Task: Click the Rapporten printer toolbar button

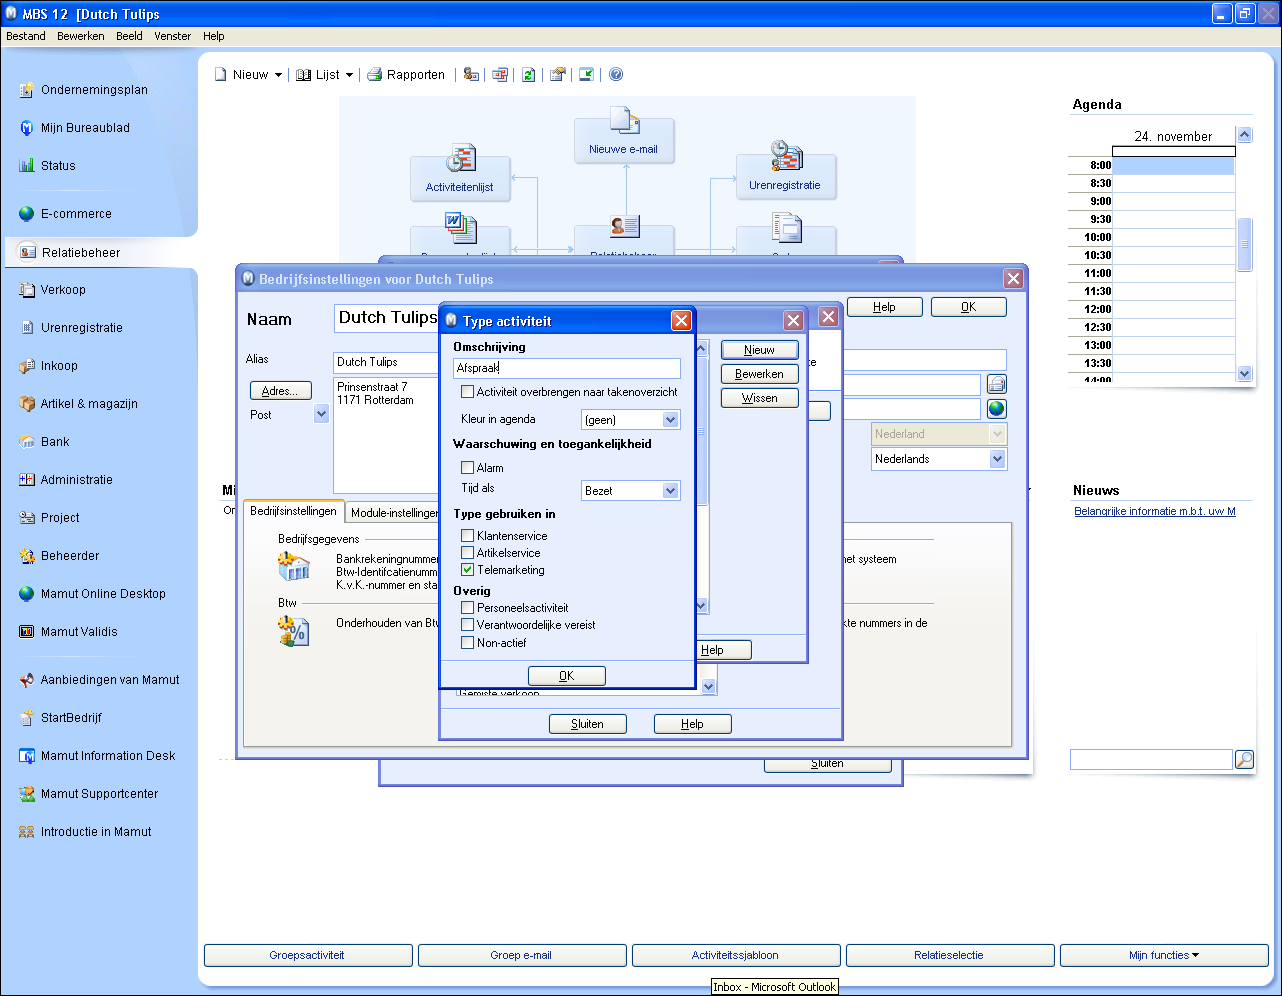Action: coord(406,75)
